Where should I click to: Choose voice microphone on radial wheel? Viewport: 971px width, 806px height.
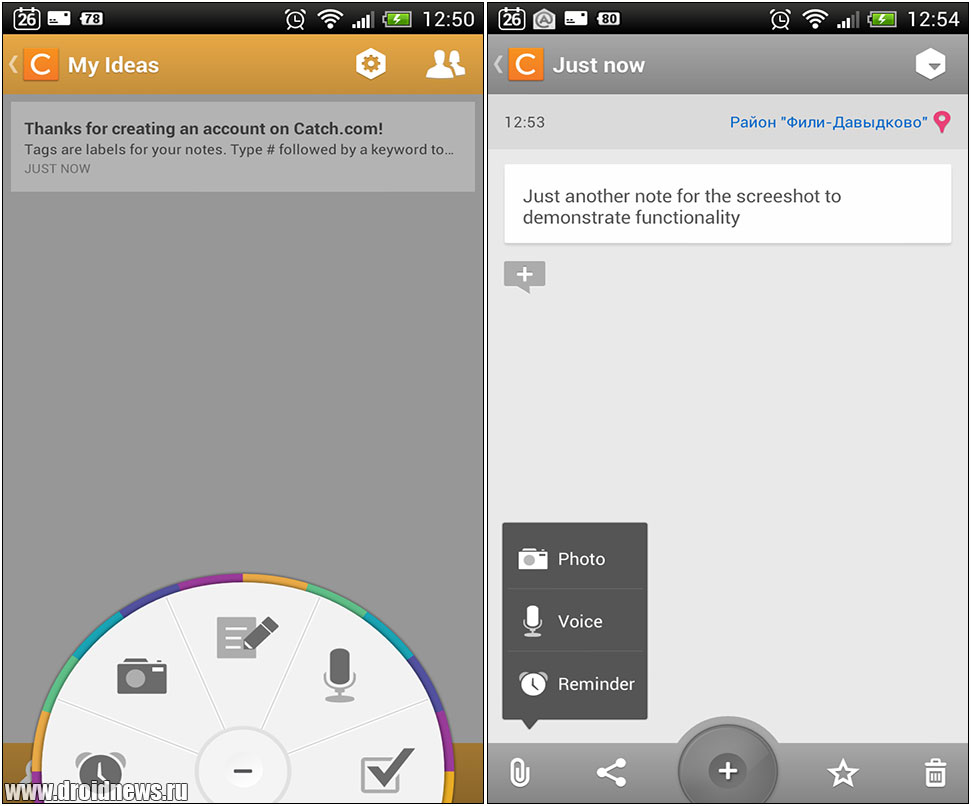click(x=339, y=675)
